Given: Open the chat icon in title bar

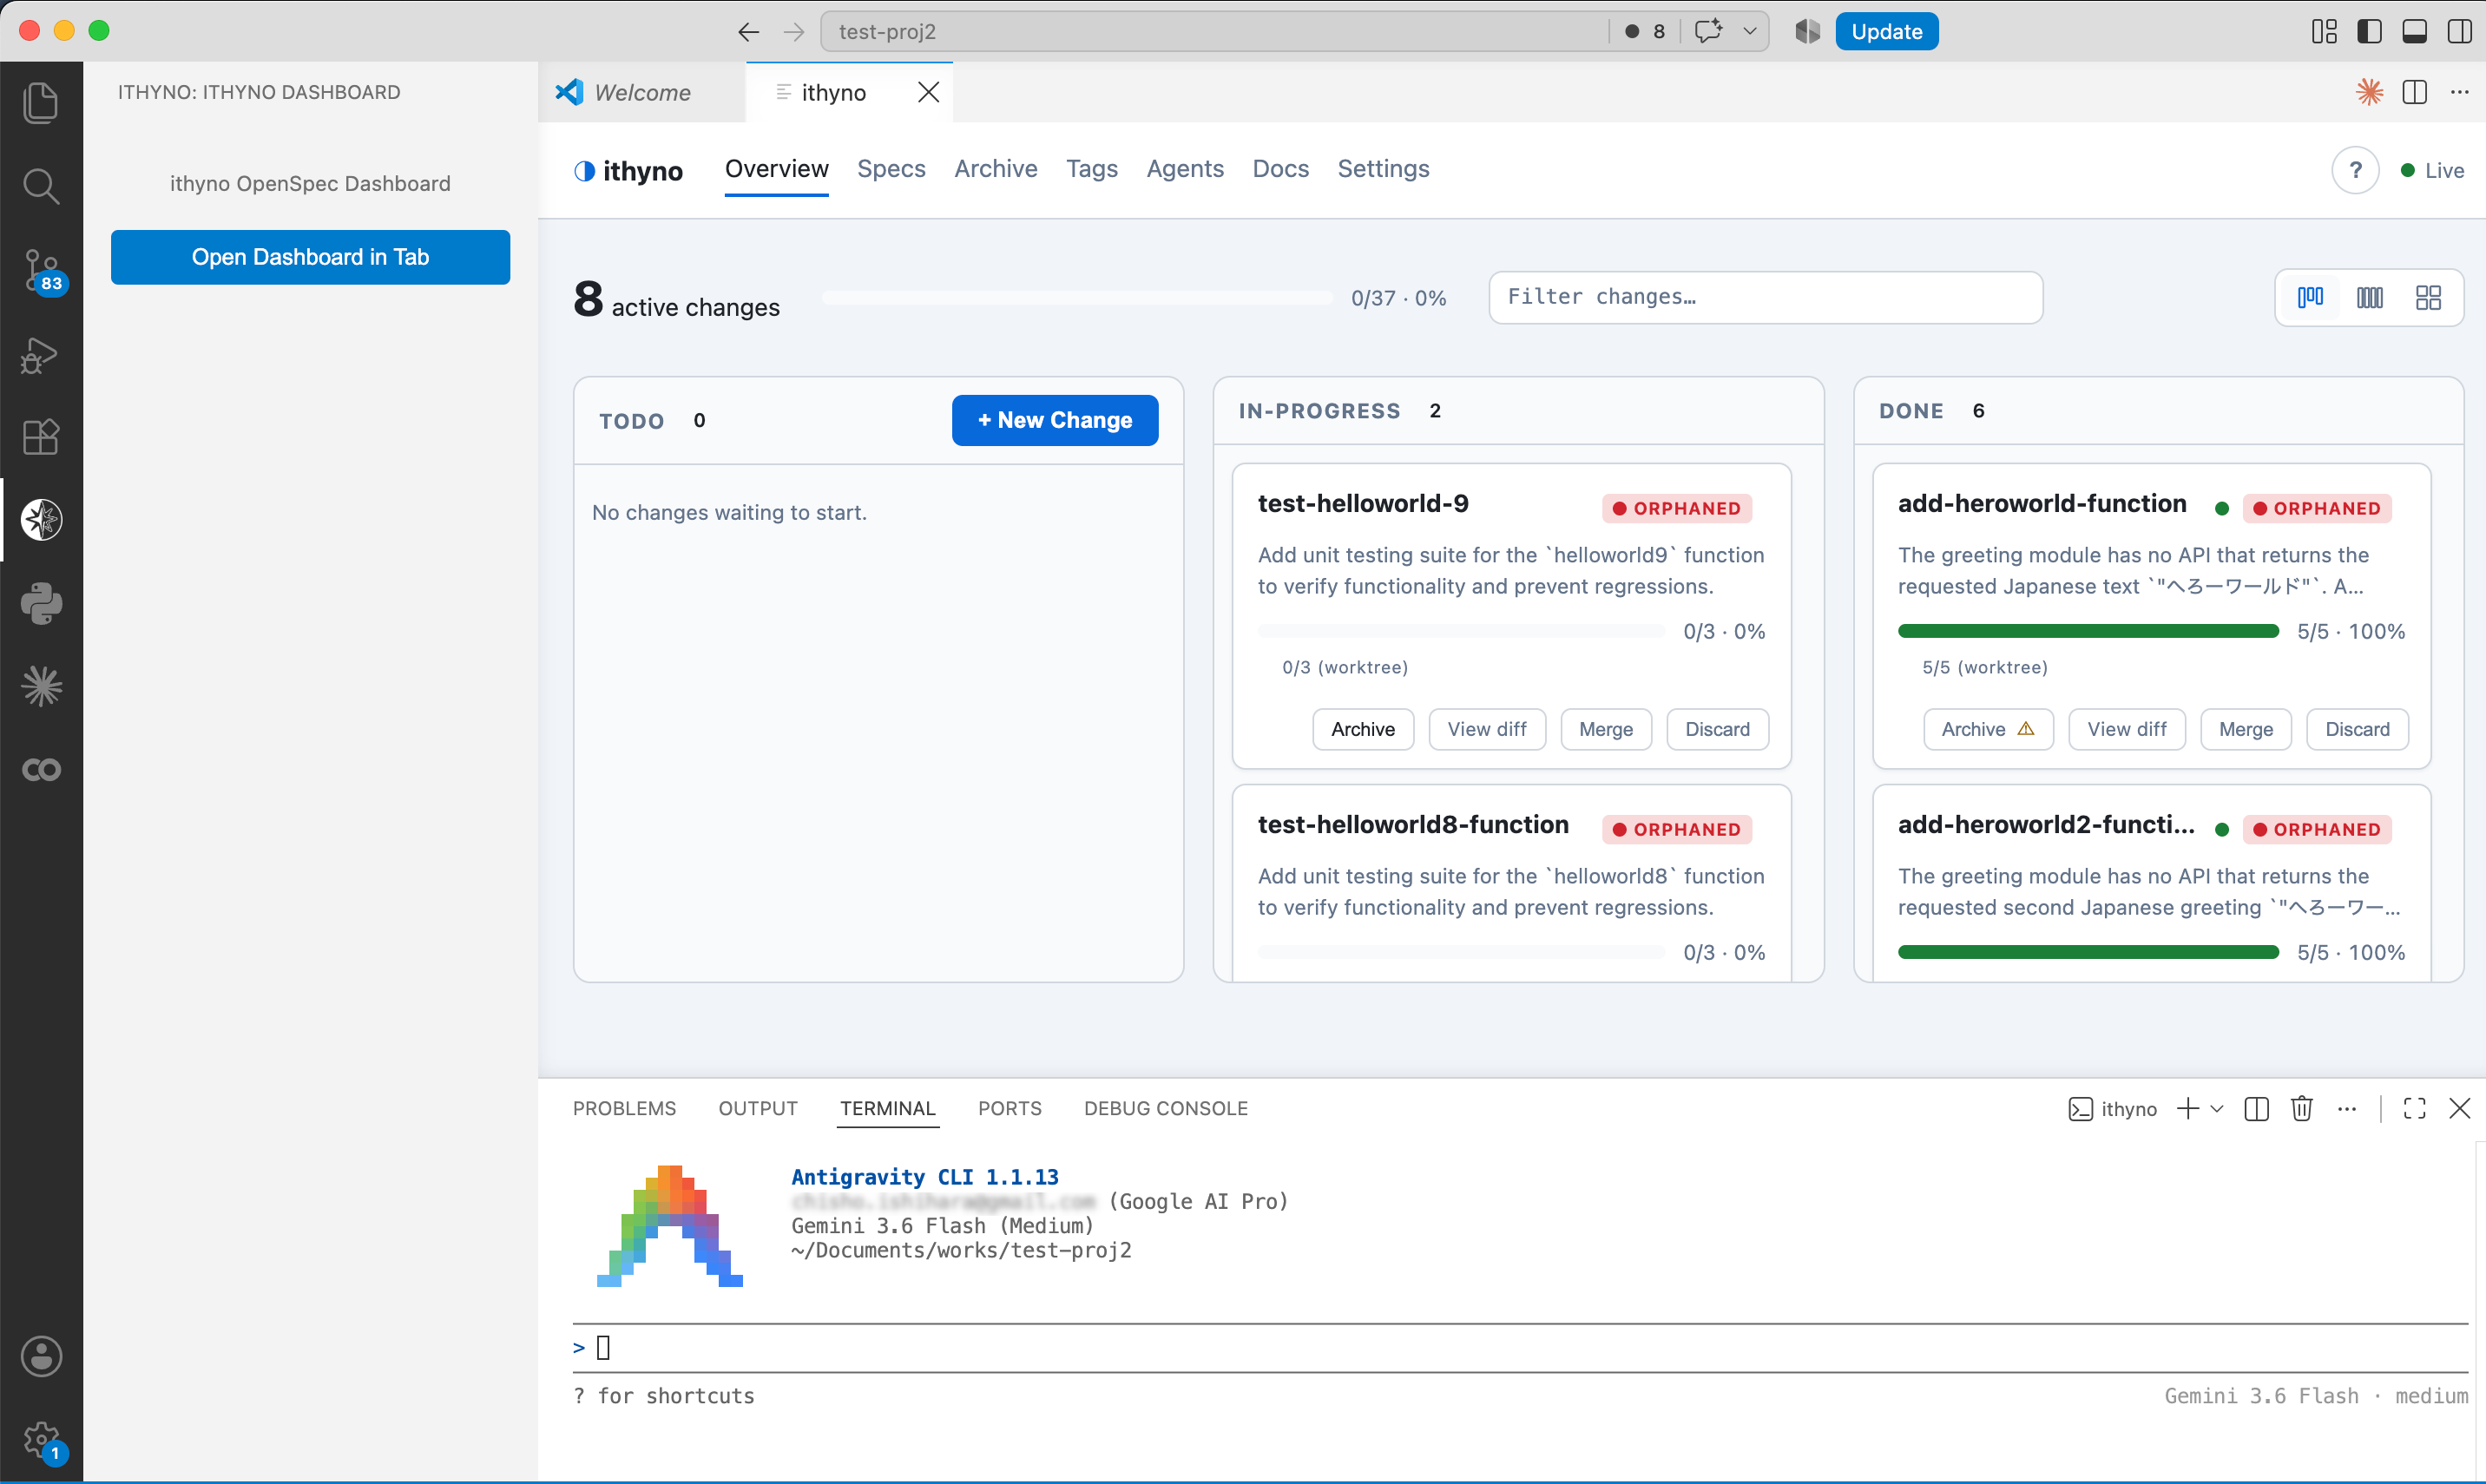Looking at the screenshot, I should coord(1709,31).
